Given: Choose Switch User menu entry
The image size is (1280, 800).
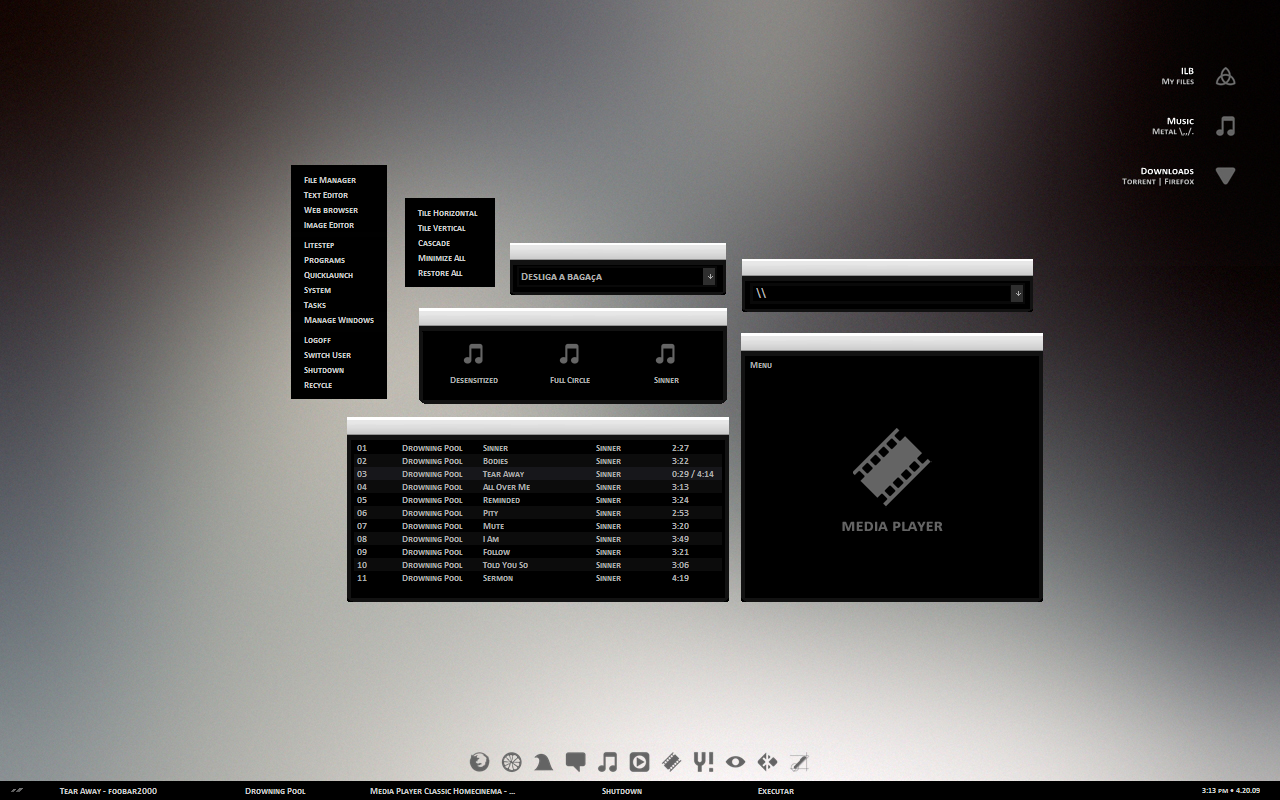Looking at the screenshot, I should [328, 355].
